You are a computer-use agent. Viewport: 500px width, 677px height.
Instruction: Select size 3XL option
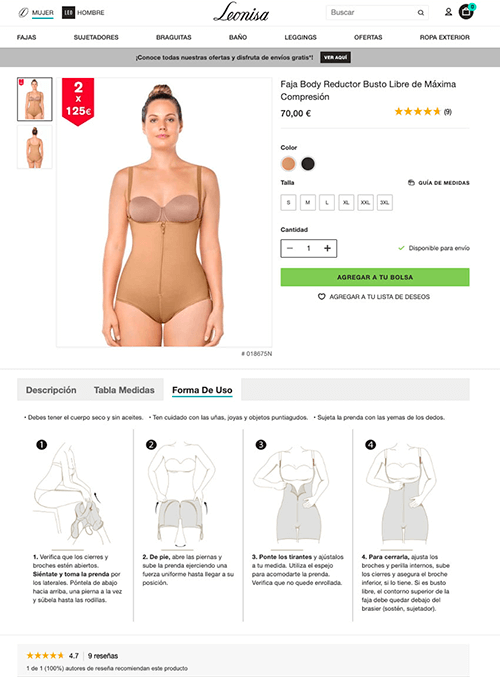coord(384,202)
